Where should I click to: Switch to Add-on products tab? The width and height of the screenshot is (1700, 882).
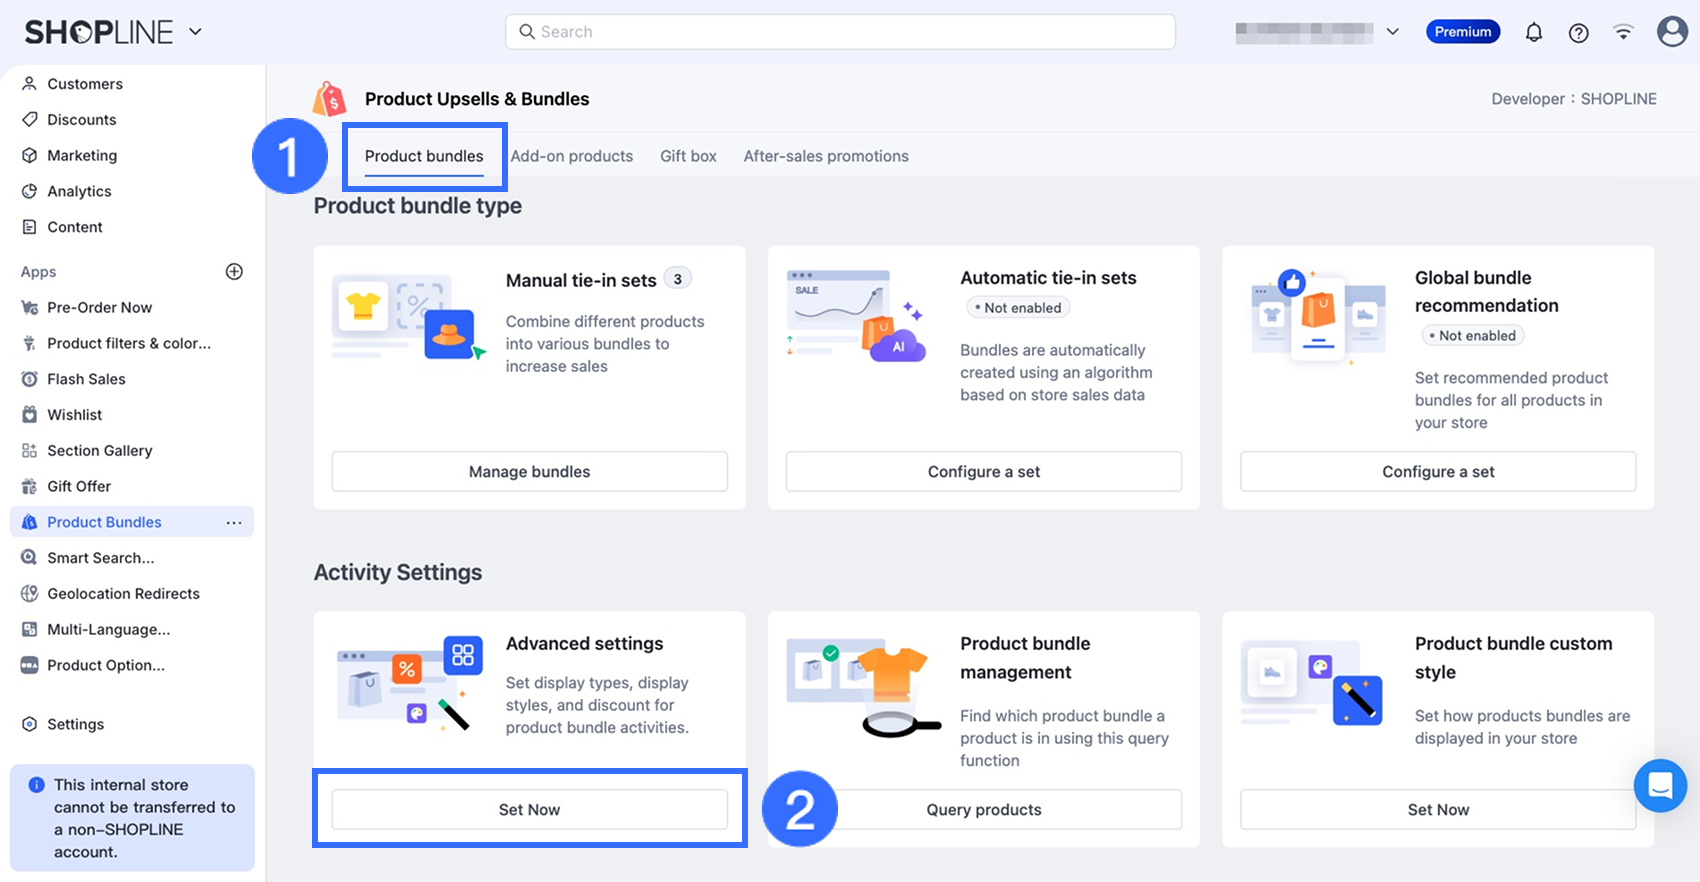point(572,156)
